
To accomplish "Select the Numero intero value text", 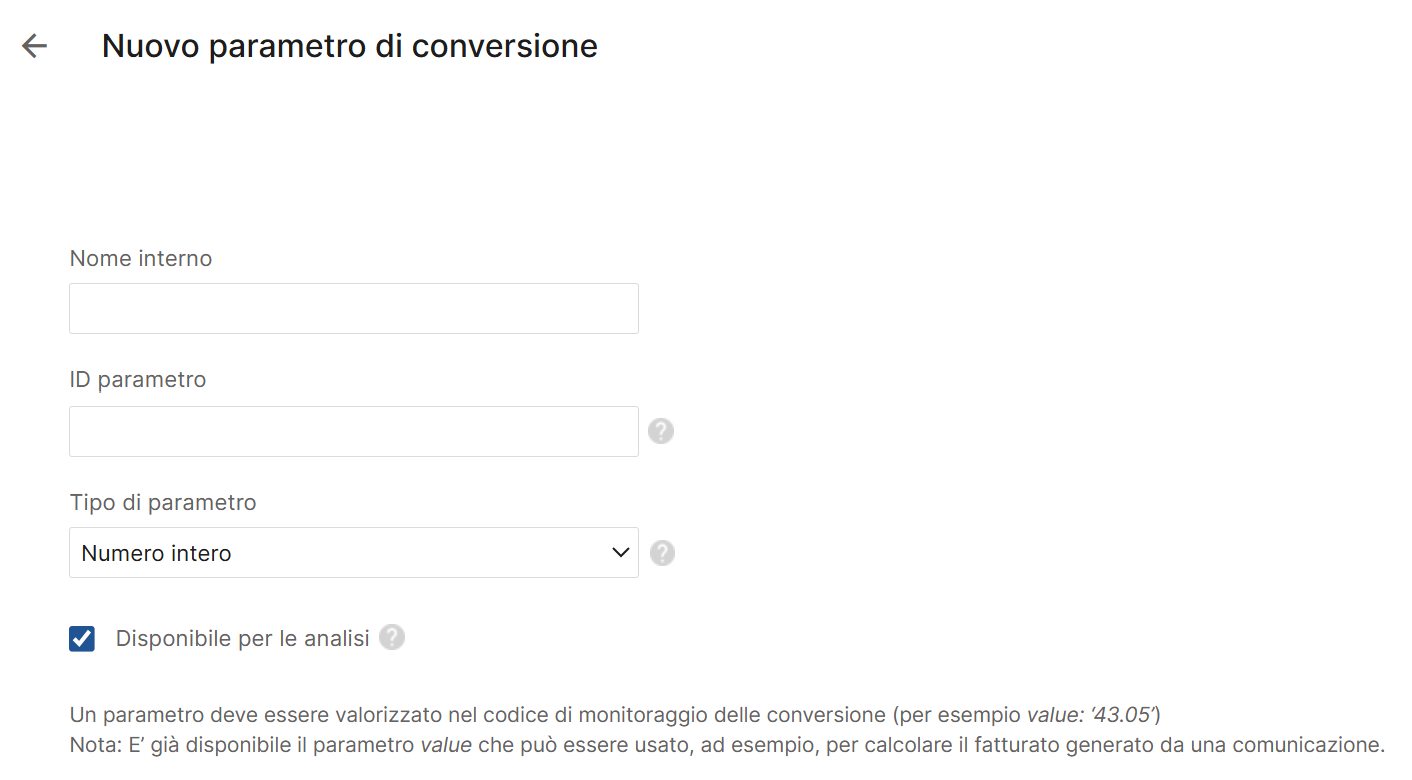I will pyautogui.click(x=156, y=553).
